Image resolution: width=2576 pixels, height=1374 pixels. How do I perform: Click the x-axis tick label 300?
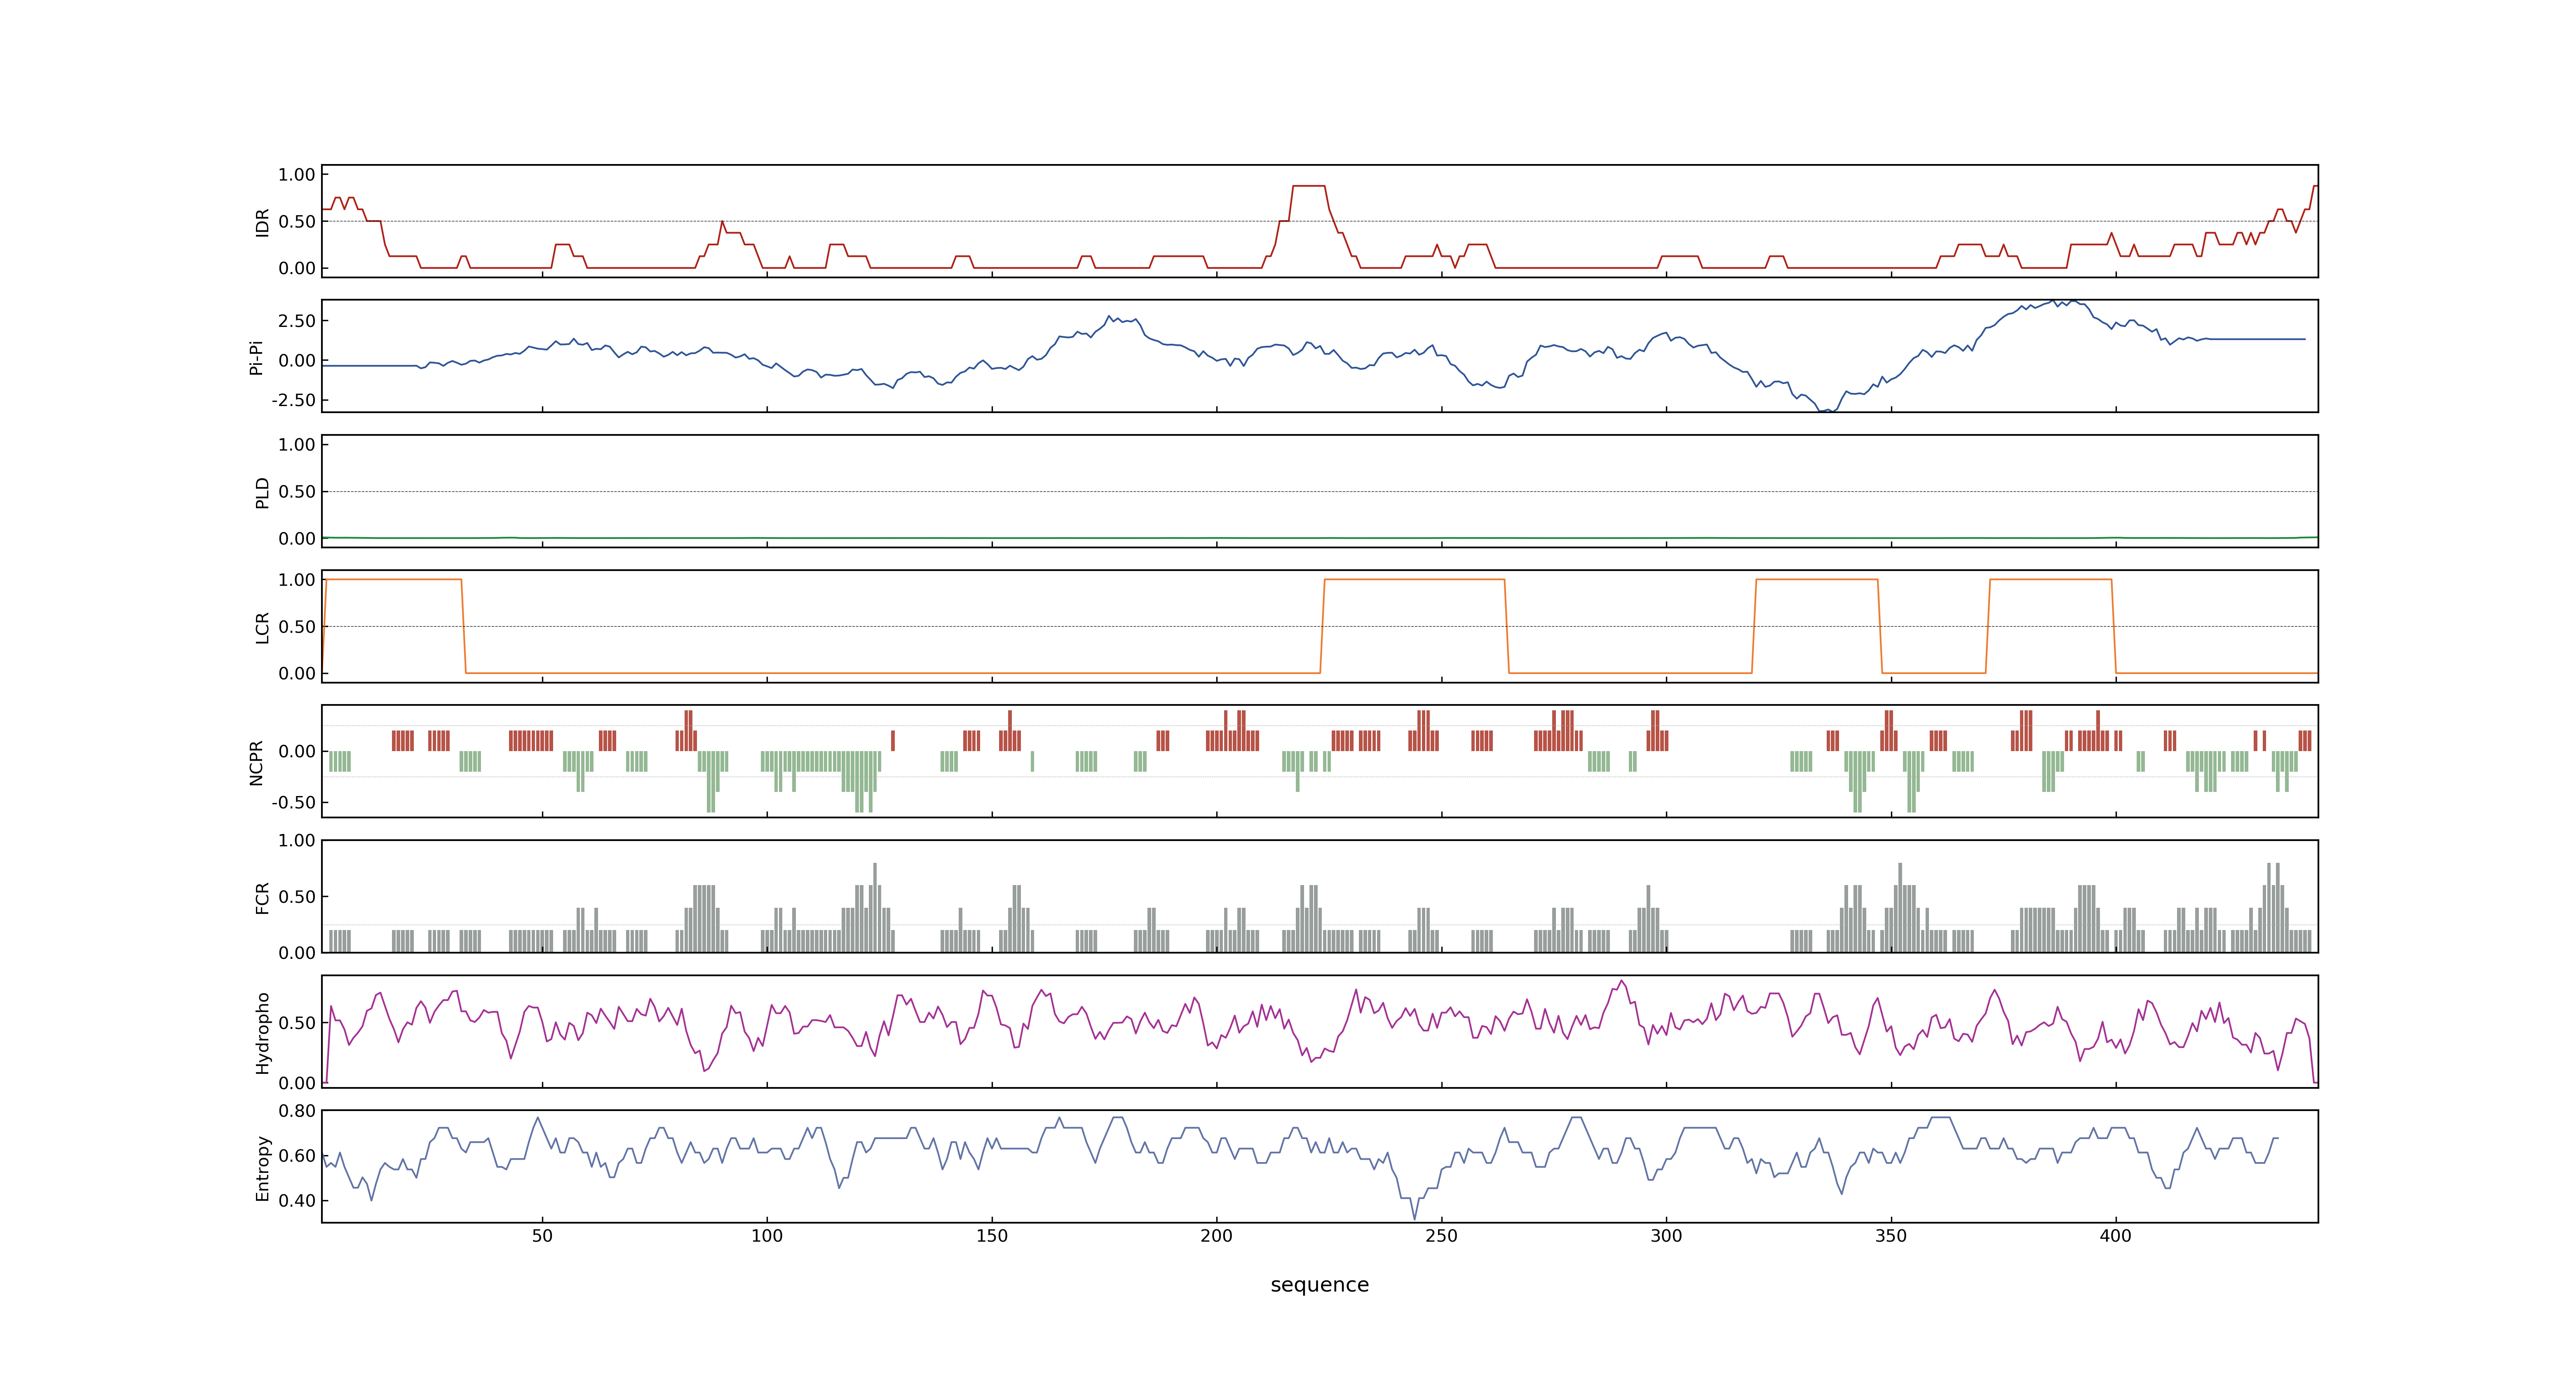click(x=1666, y=1236)
